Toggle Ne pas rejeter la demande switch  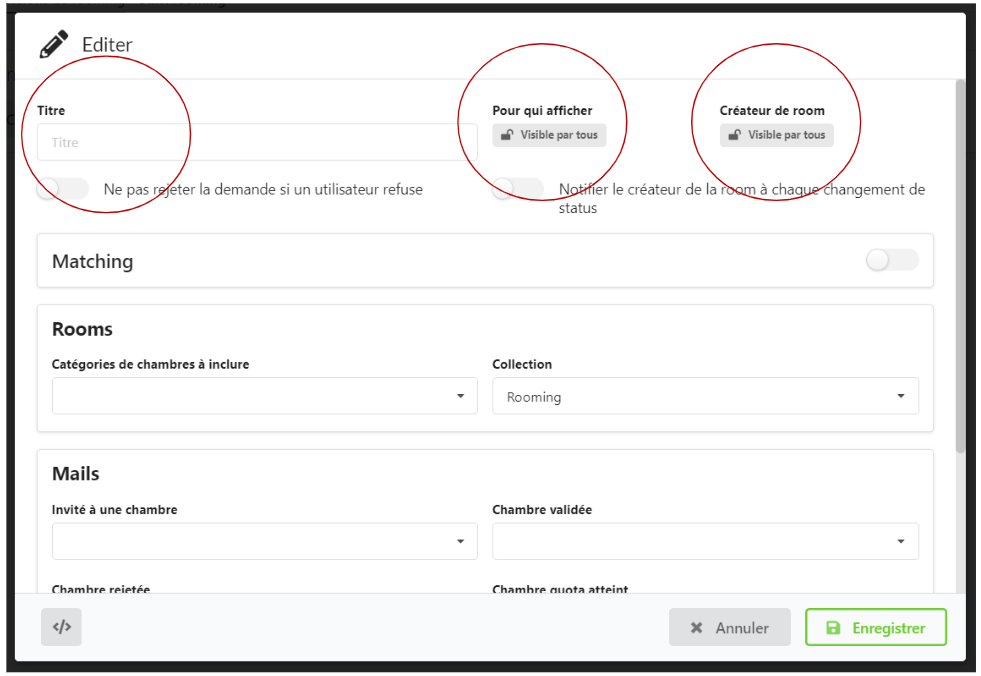62,189
